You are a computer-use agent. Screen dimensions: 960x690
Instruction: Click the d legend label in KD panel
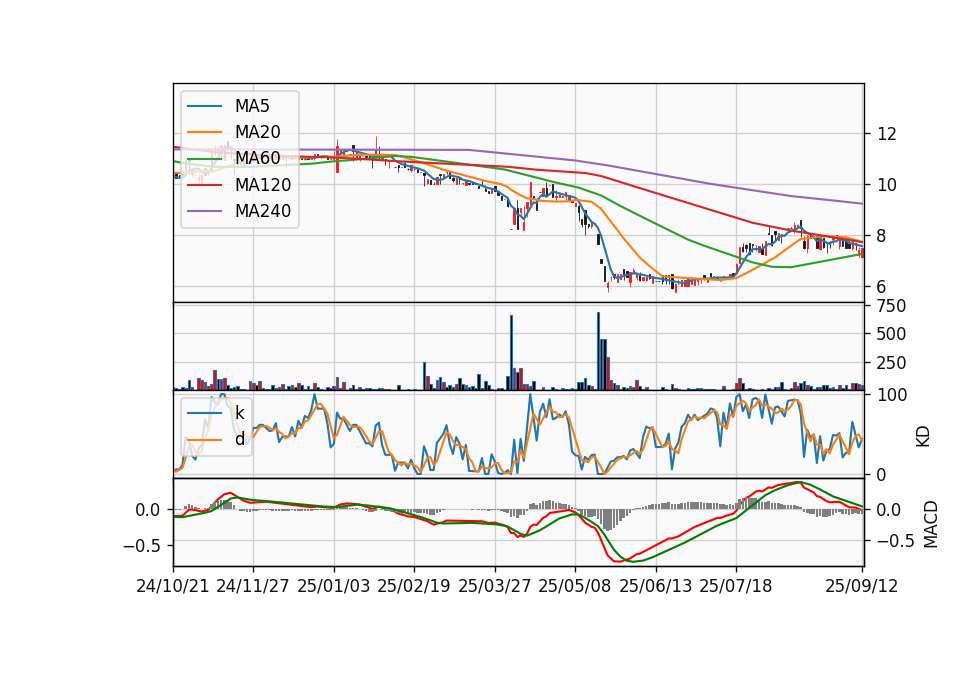click(240, 439)
